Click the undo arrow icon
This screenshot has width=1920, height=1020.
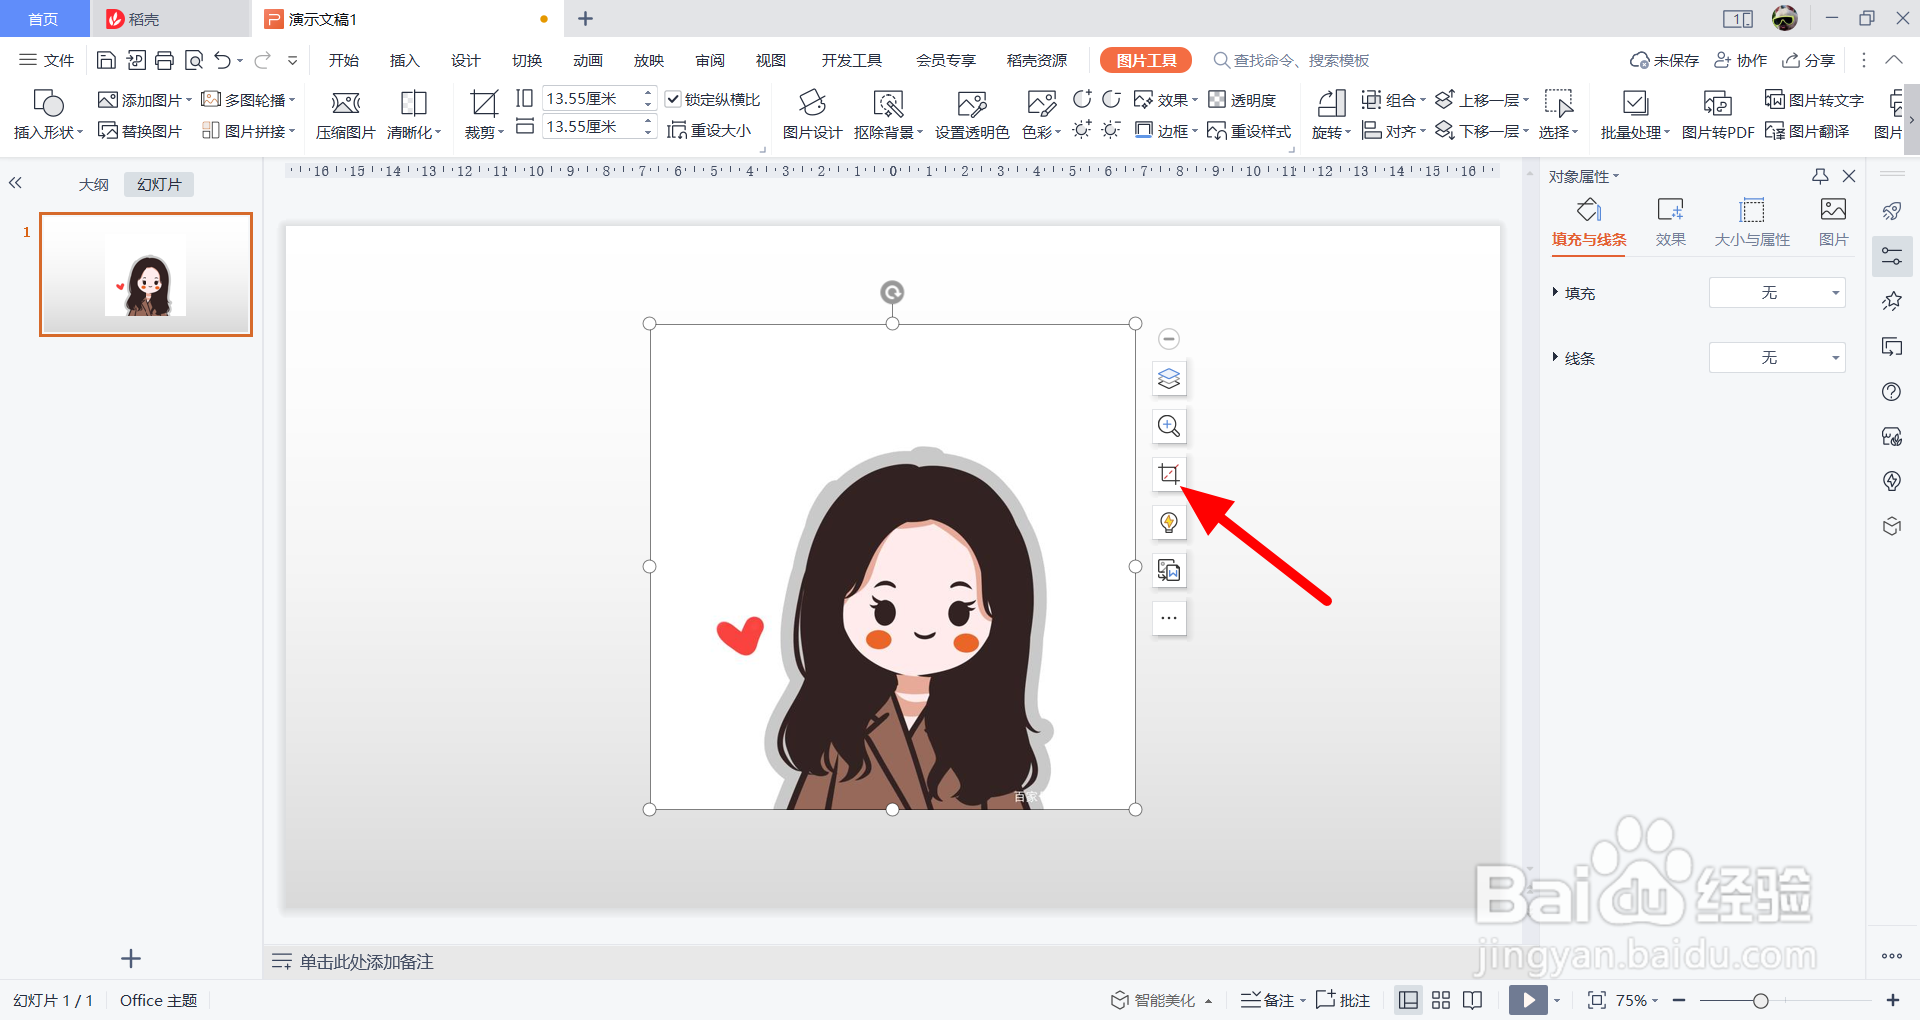pos(223,61)
